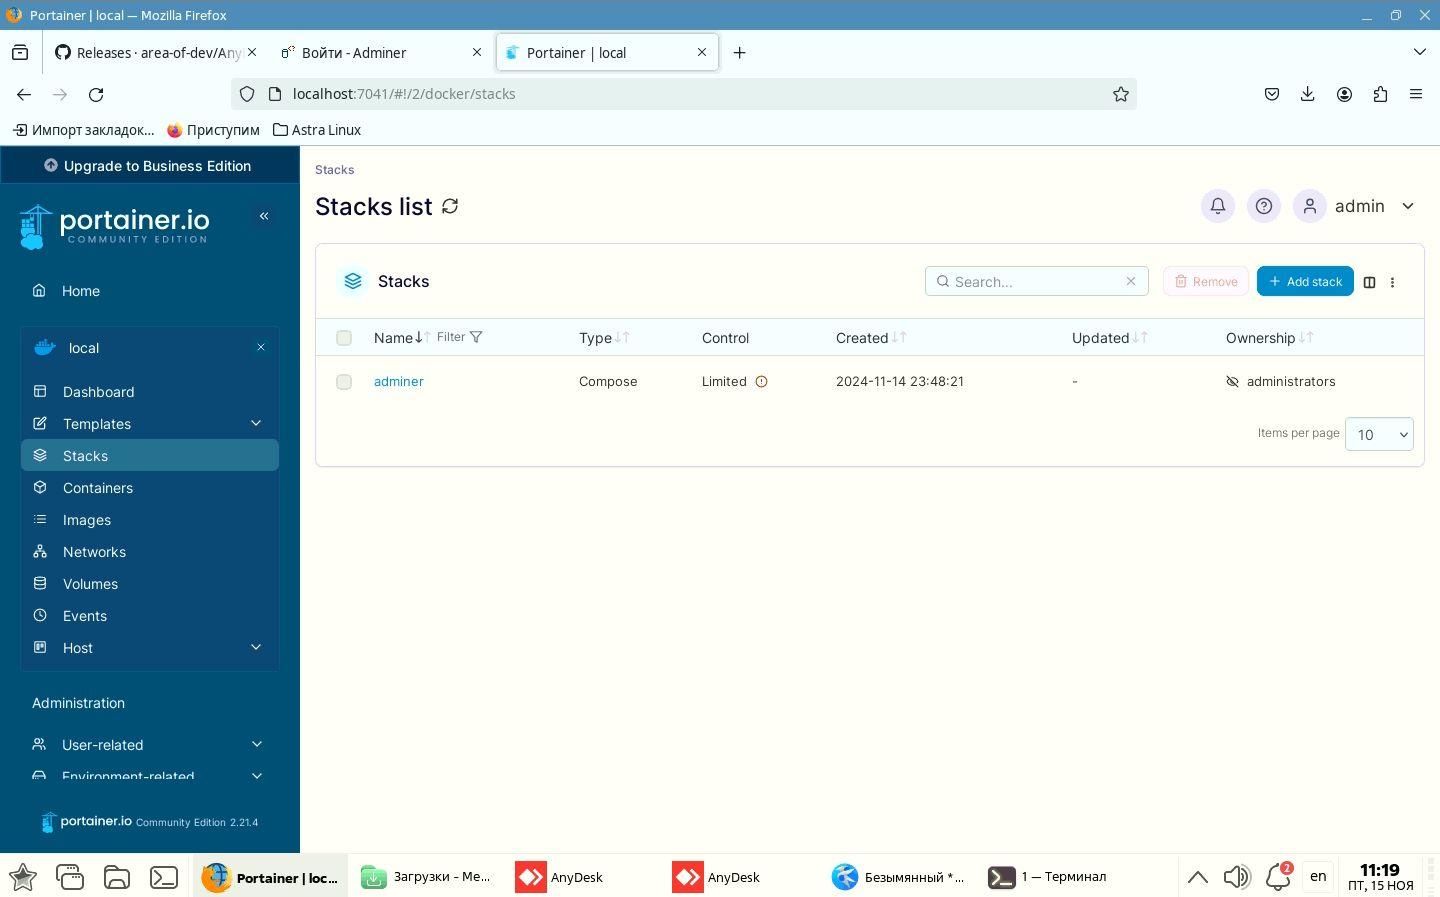Screen dimensions: 1440x897
Task: Open the adminer stack link
Action: point(398,382)
